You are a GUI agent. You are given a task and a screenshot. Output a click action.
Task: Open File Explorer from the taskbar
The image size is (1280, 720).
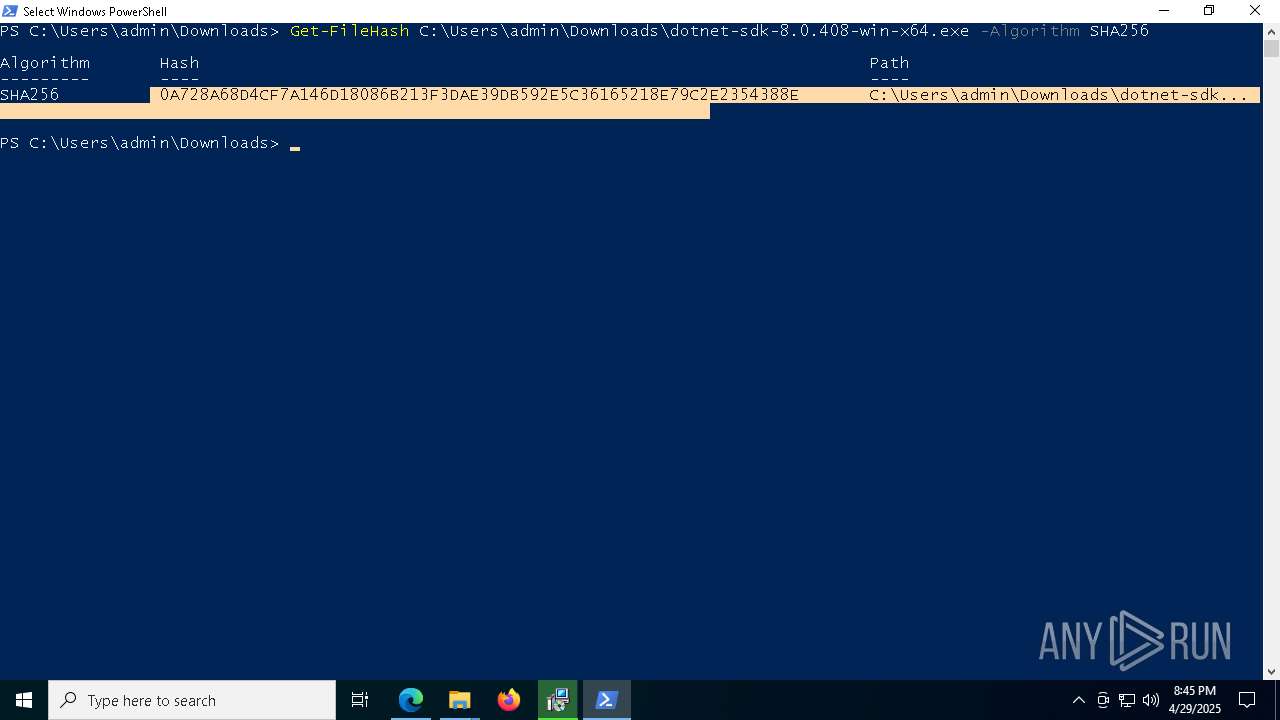[x=460, y=700]
